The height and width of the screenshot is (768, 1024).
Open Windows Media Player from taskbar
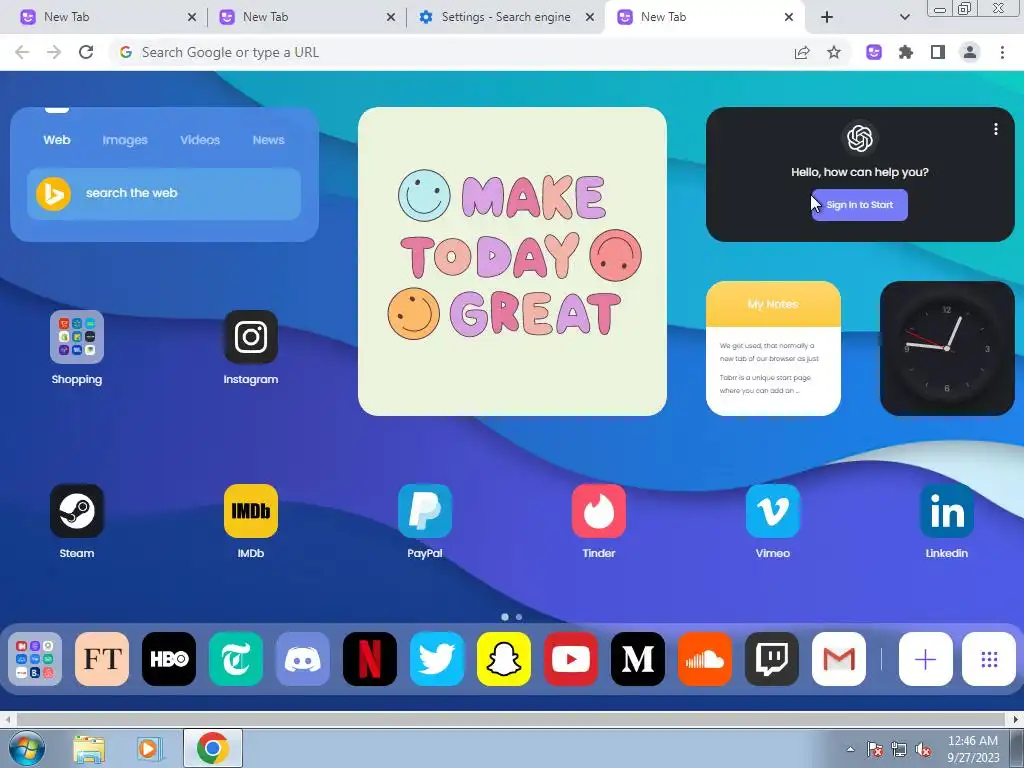(x=150, y=749)
